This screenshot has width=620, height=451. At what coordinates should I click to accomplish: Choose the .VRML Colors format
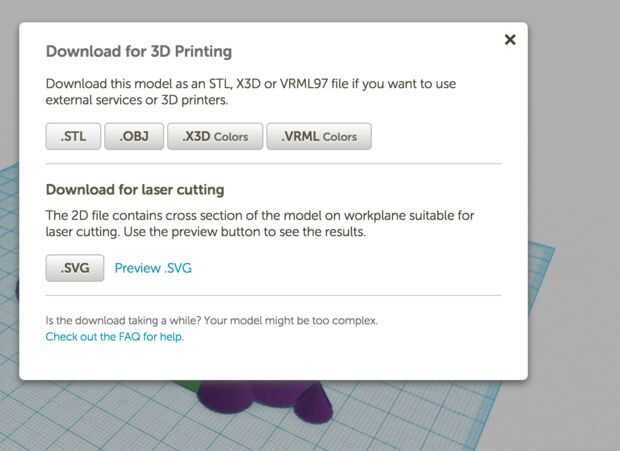(319, 136)
